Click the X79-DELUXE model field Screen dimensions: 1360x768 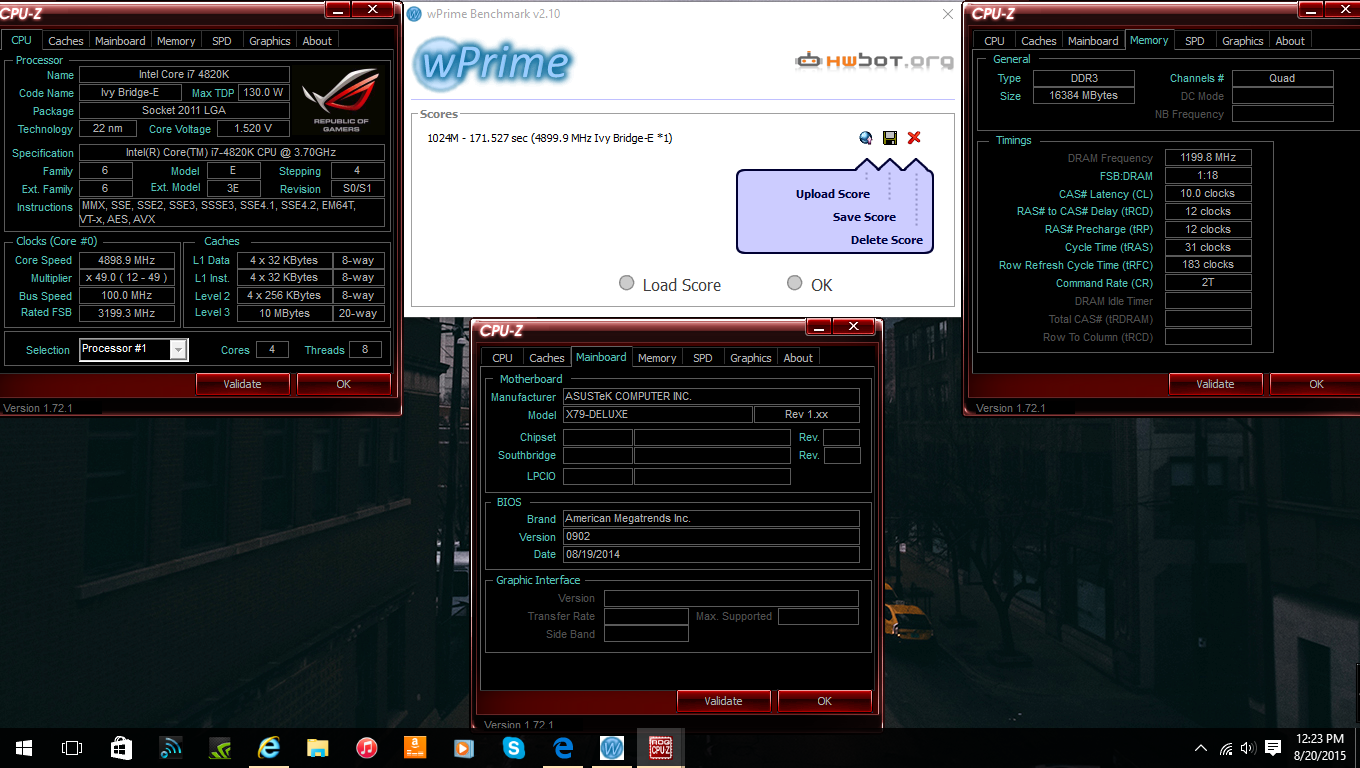tap(657, 415)
